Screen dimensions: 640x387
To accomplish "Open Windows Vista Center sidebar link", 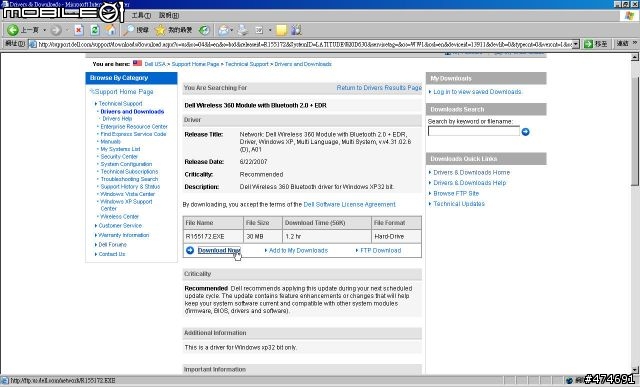I will [127, 194].
